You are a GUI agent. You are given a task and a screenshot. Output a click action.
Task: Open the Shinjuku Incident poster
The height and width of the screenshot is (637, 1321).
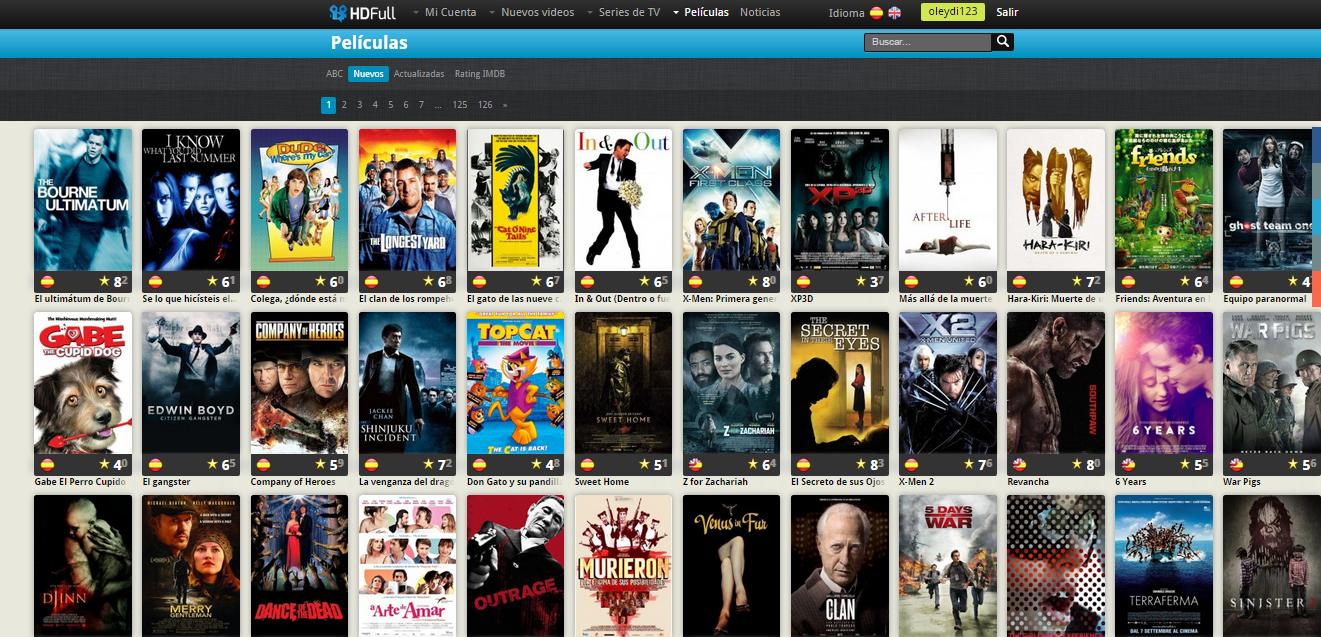tap(407, 383)
